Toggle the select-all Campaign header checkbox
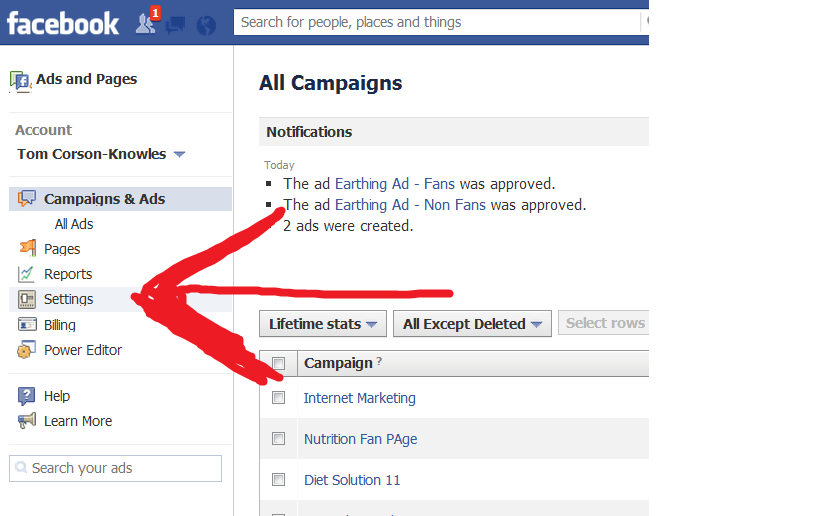 coord(279,363)
